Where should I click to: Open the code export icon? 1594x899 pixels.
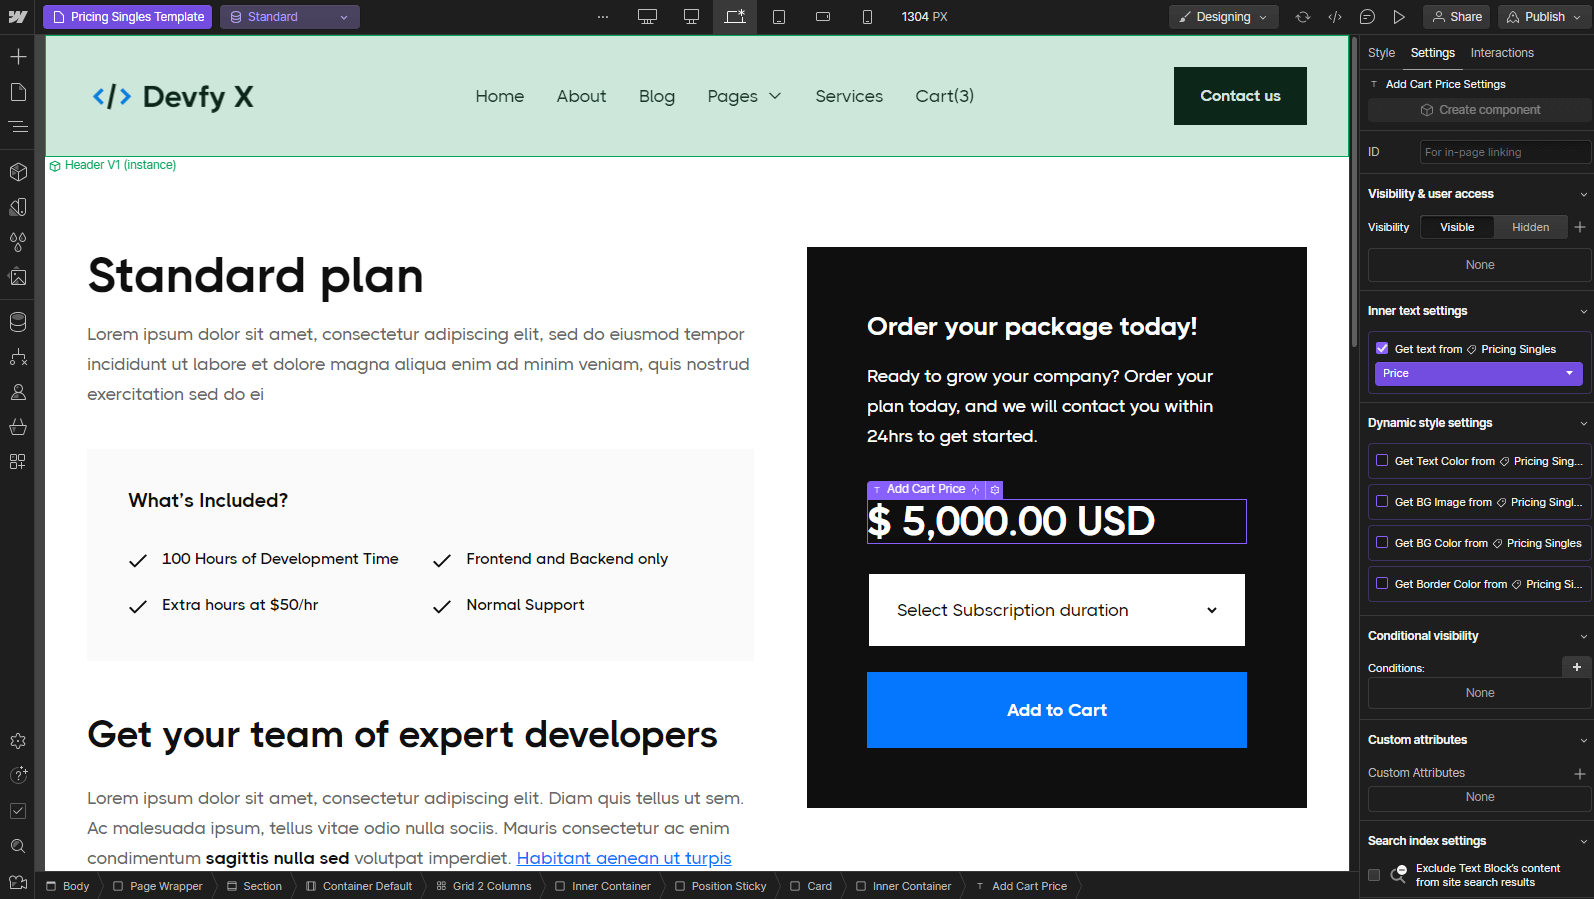coord(1335,17)
